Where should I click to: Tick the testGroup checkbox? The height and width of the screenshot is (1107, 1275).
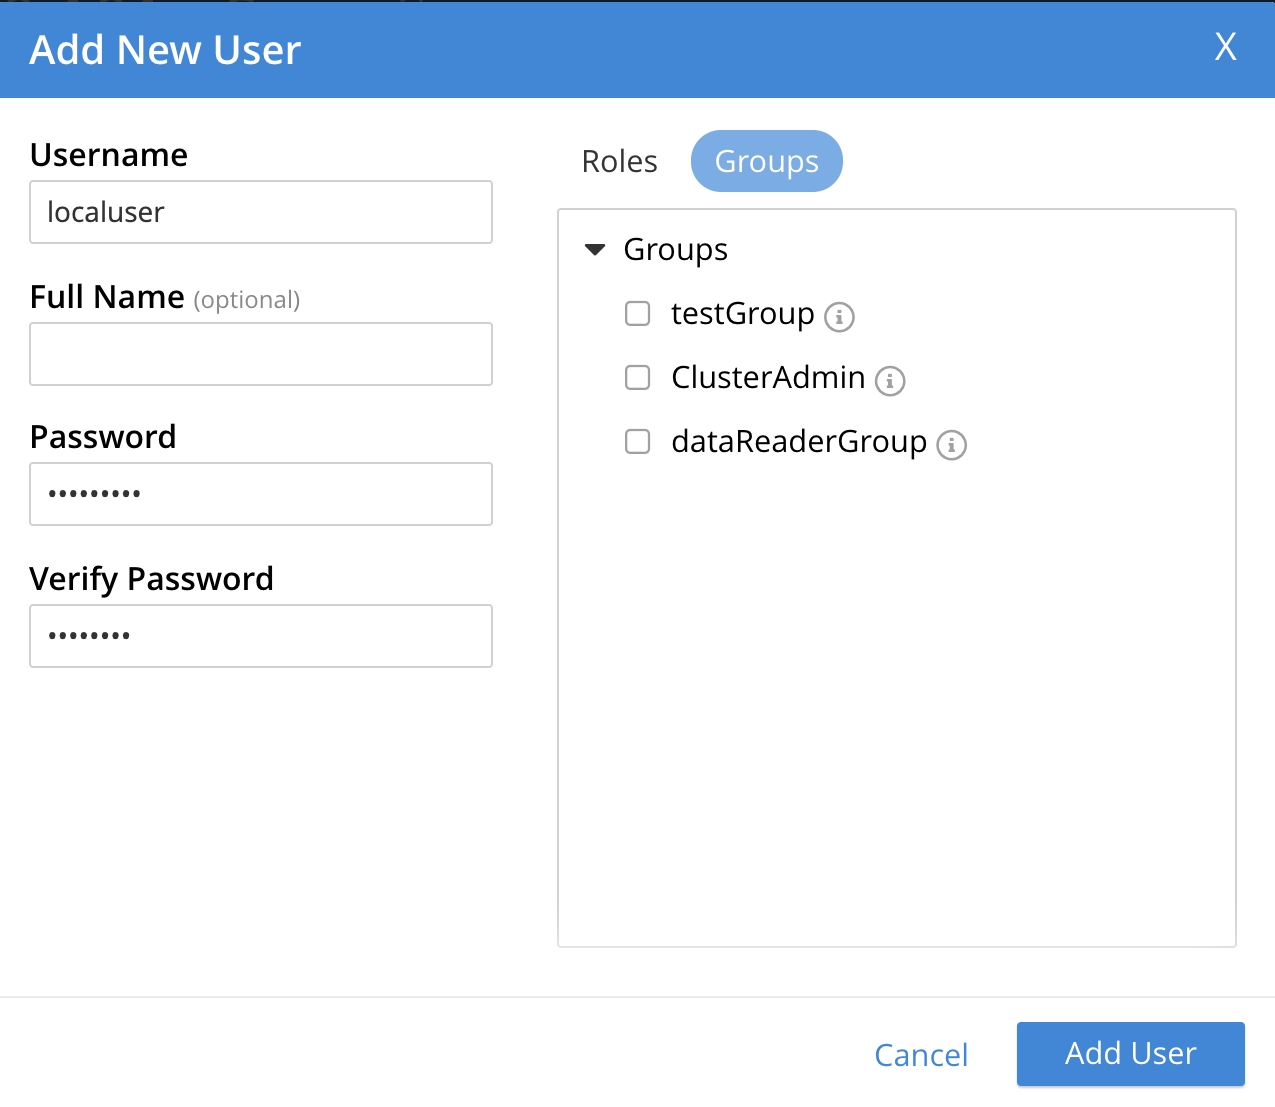[x=637, y=314]
